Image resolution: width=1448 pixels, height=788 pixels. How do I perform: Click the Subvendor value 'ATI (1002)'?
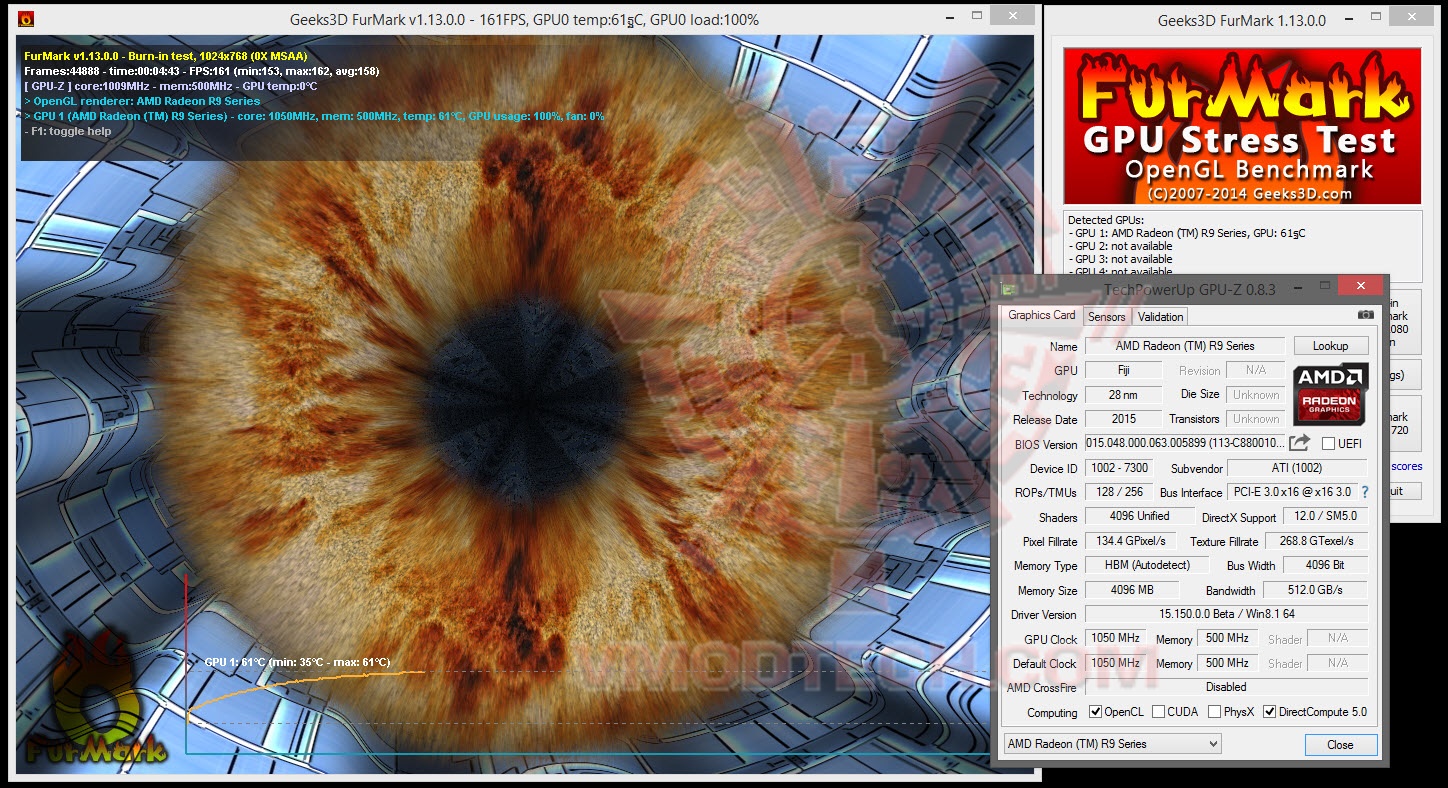[1296, 468]
